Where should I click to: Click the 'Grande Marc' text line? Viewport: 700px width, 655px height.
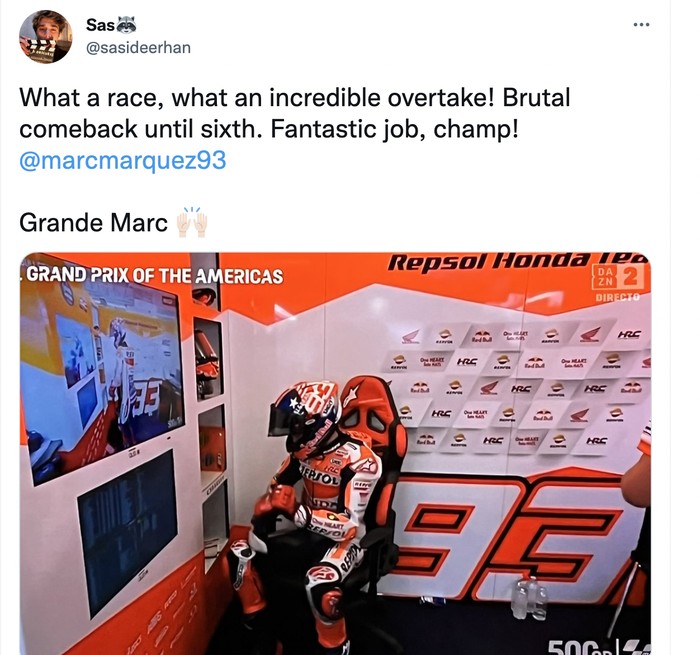pos(93,222)
